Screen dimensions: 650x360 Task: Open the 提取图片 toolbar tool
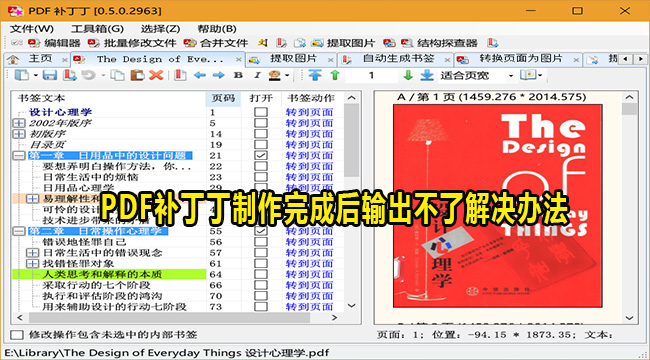[344, 43]
